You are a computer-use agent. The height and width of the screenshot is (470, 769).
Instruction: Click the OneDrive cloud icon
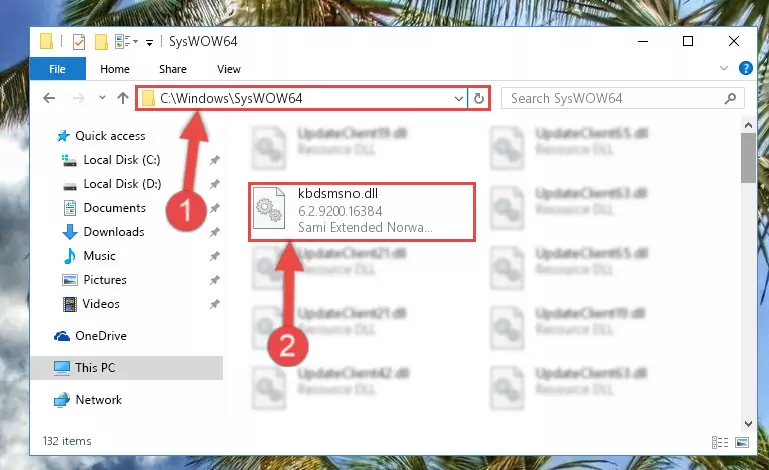point(62,336)
